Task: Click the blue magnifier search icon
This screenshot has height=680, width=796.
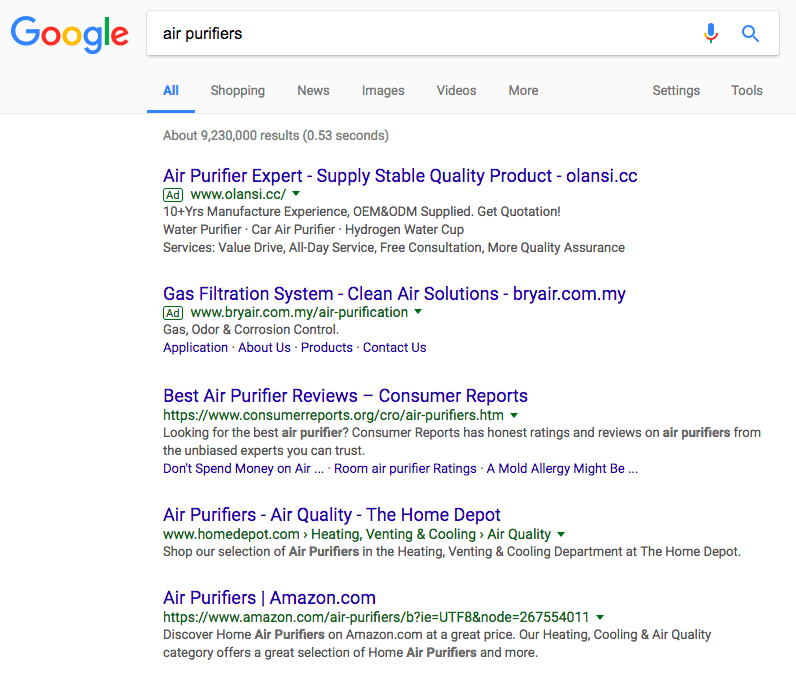Action: pyautogui.click(x=750, y=34)
